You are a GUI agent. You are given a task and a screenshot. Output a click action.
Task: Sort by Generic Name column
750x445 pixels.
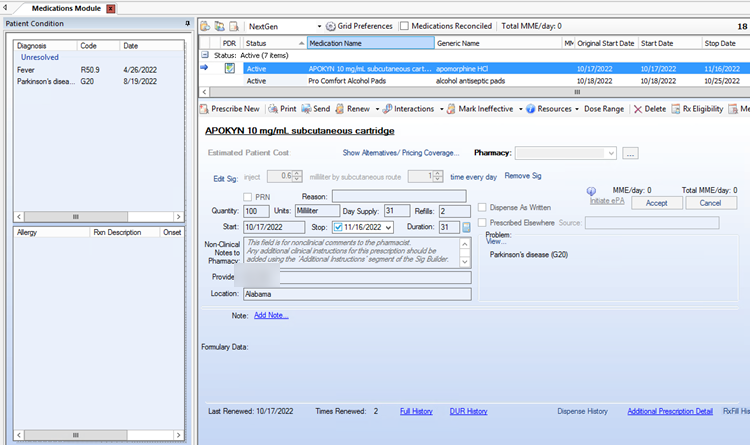pos(497,43)
